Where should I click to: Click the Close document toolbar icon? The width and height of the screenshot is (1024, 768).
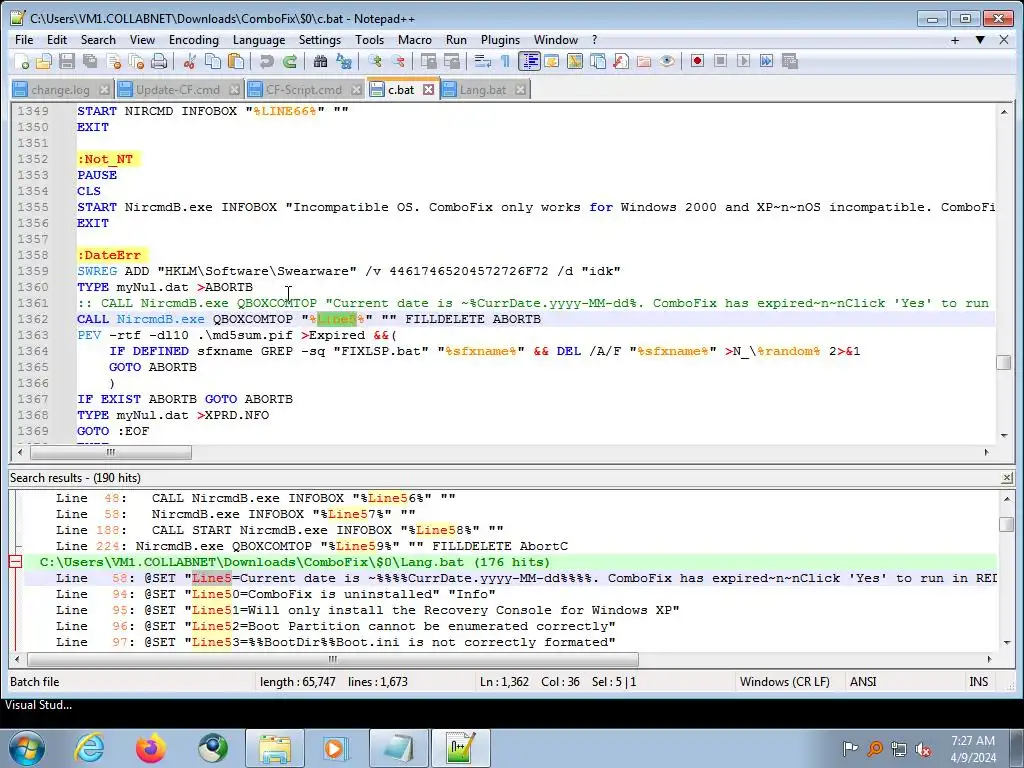(x=113, y=61)
